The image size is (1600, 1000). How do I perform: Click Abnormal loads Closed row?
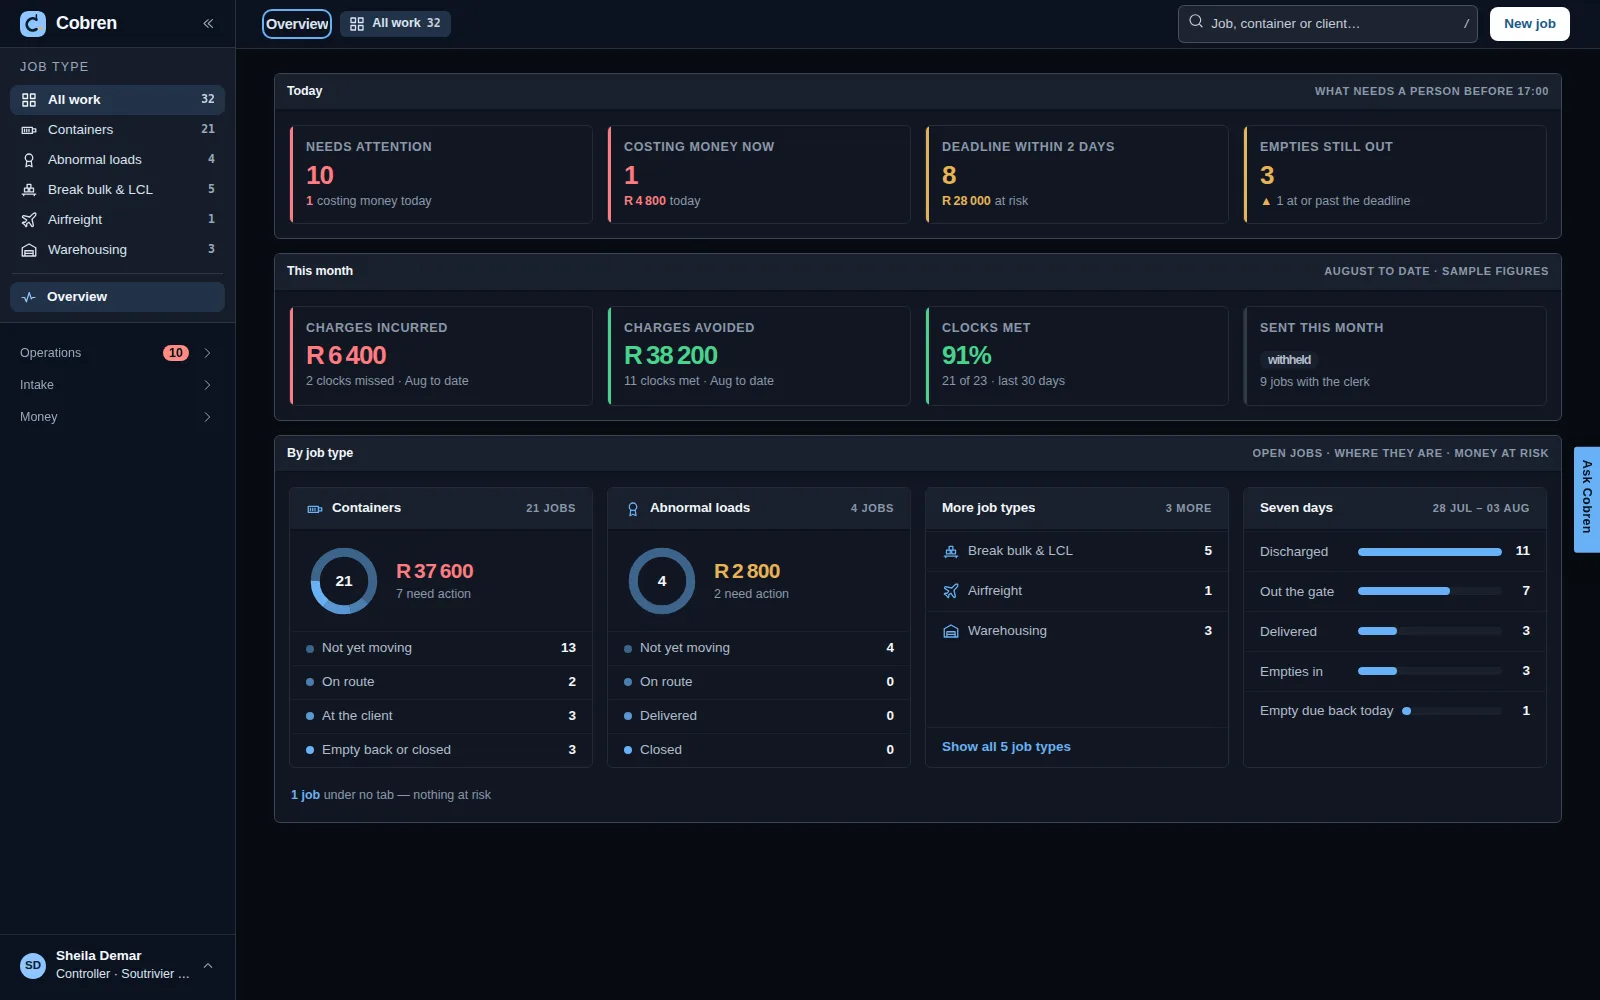[759, 750]
